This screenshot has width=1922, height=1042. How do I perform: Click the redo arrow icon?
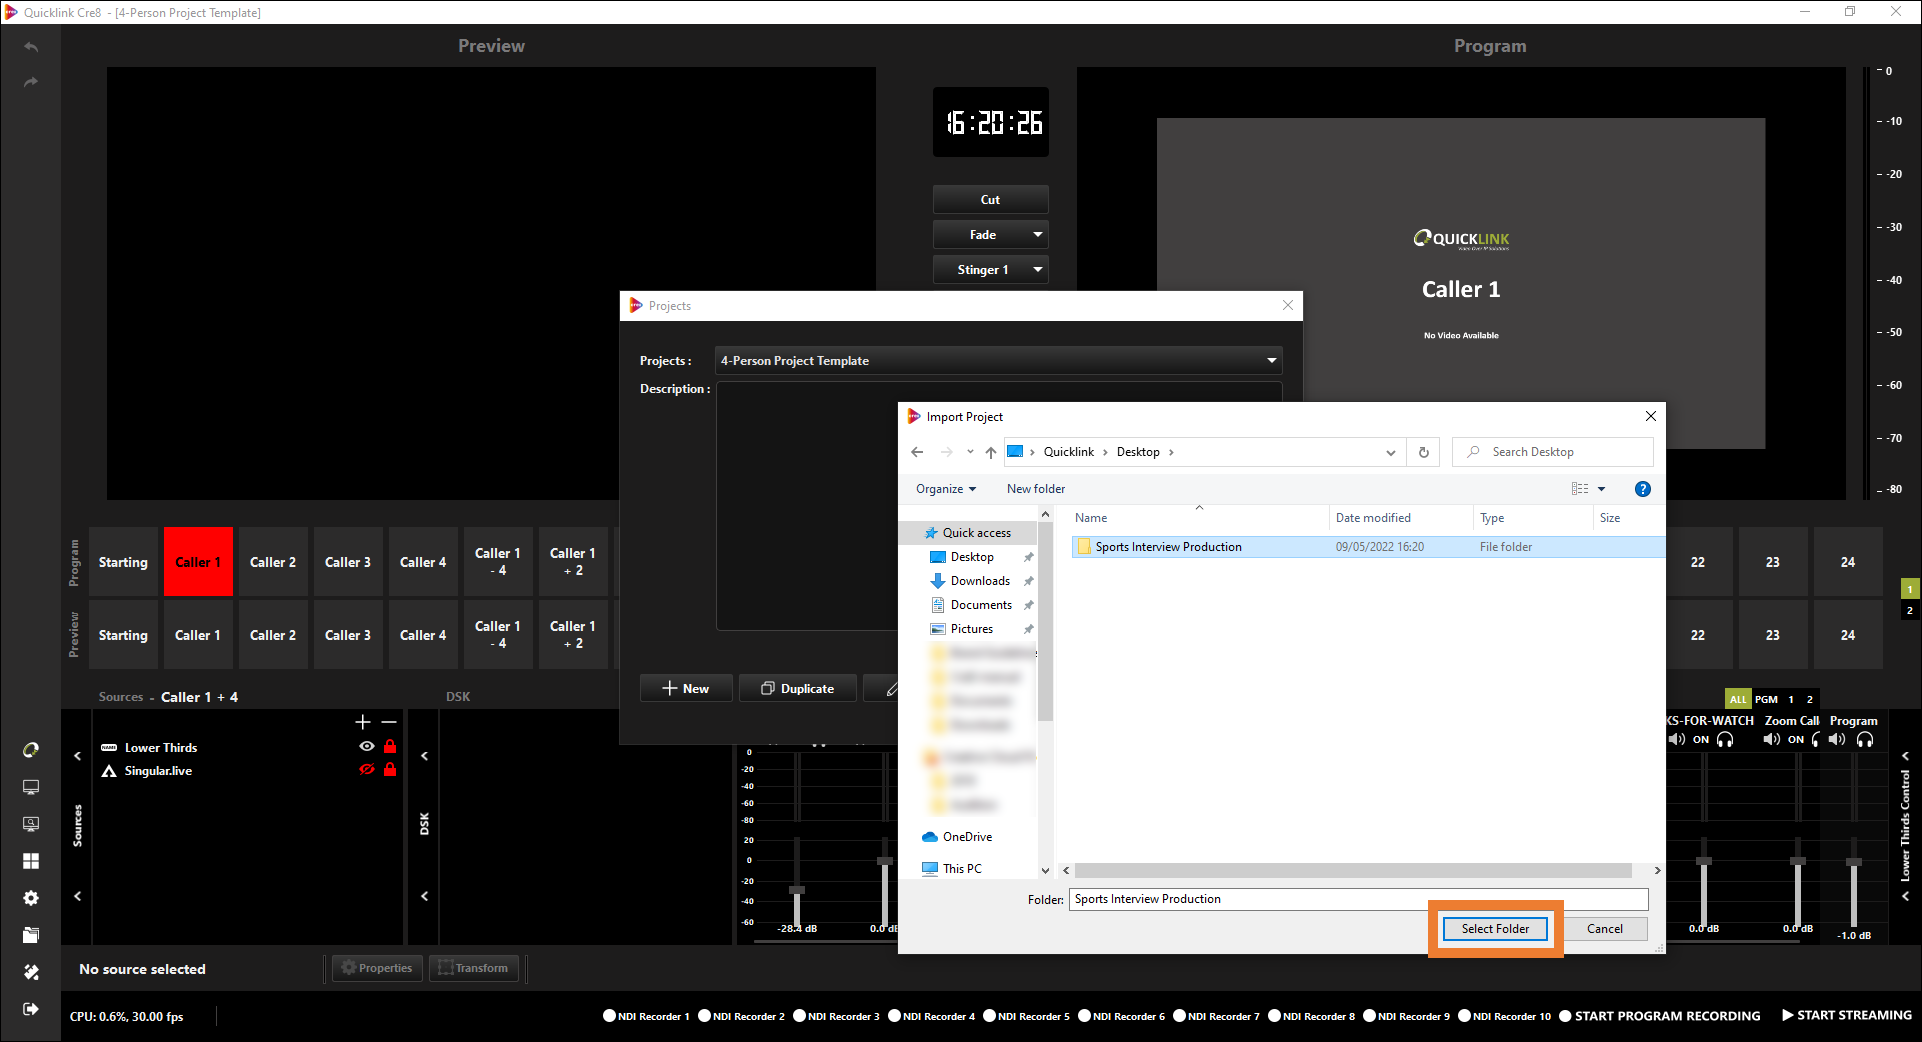(x=31, y=82)
